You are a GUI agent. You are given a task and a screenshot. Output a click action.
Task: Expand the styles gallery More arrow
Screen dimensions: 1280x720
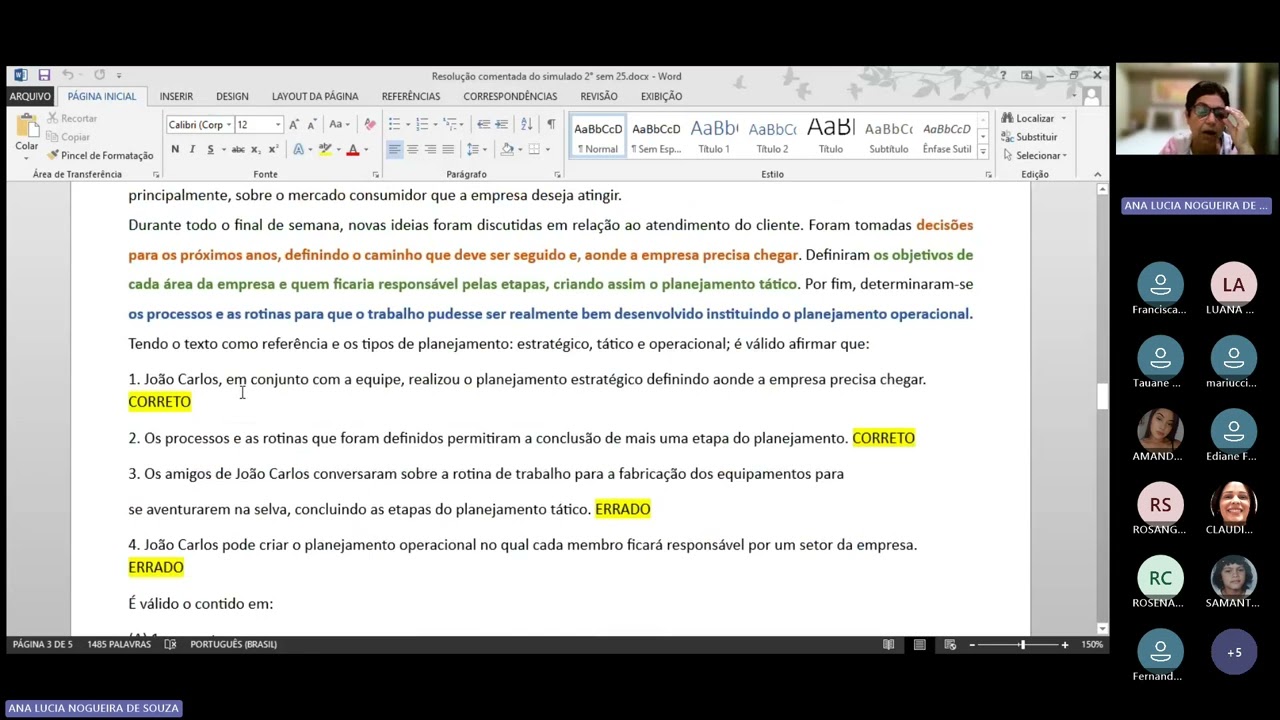(x=983, y=152)
